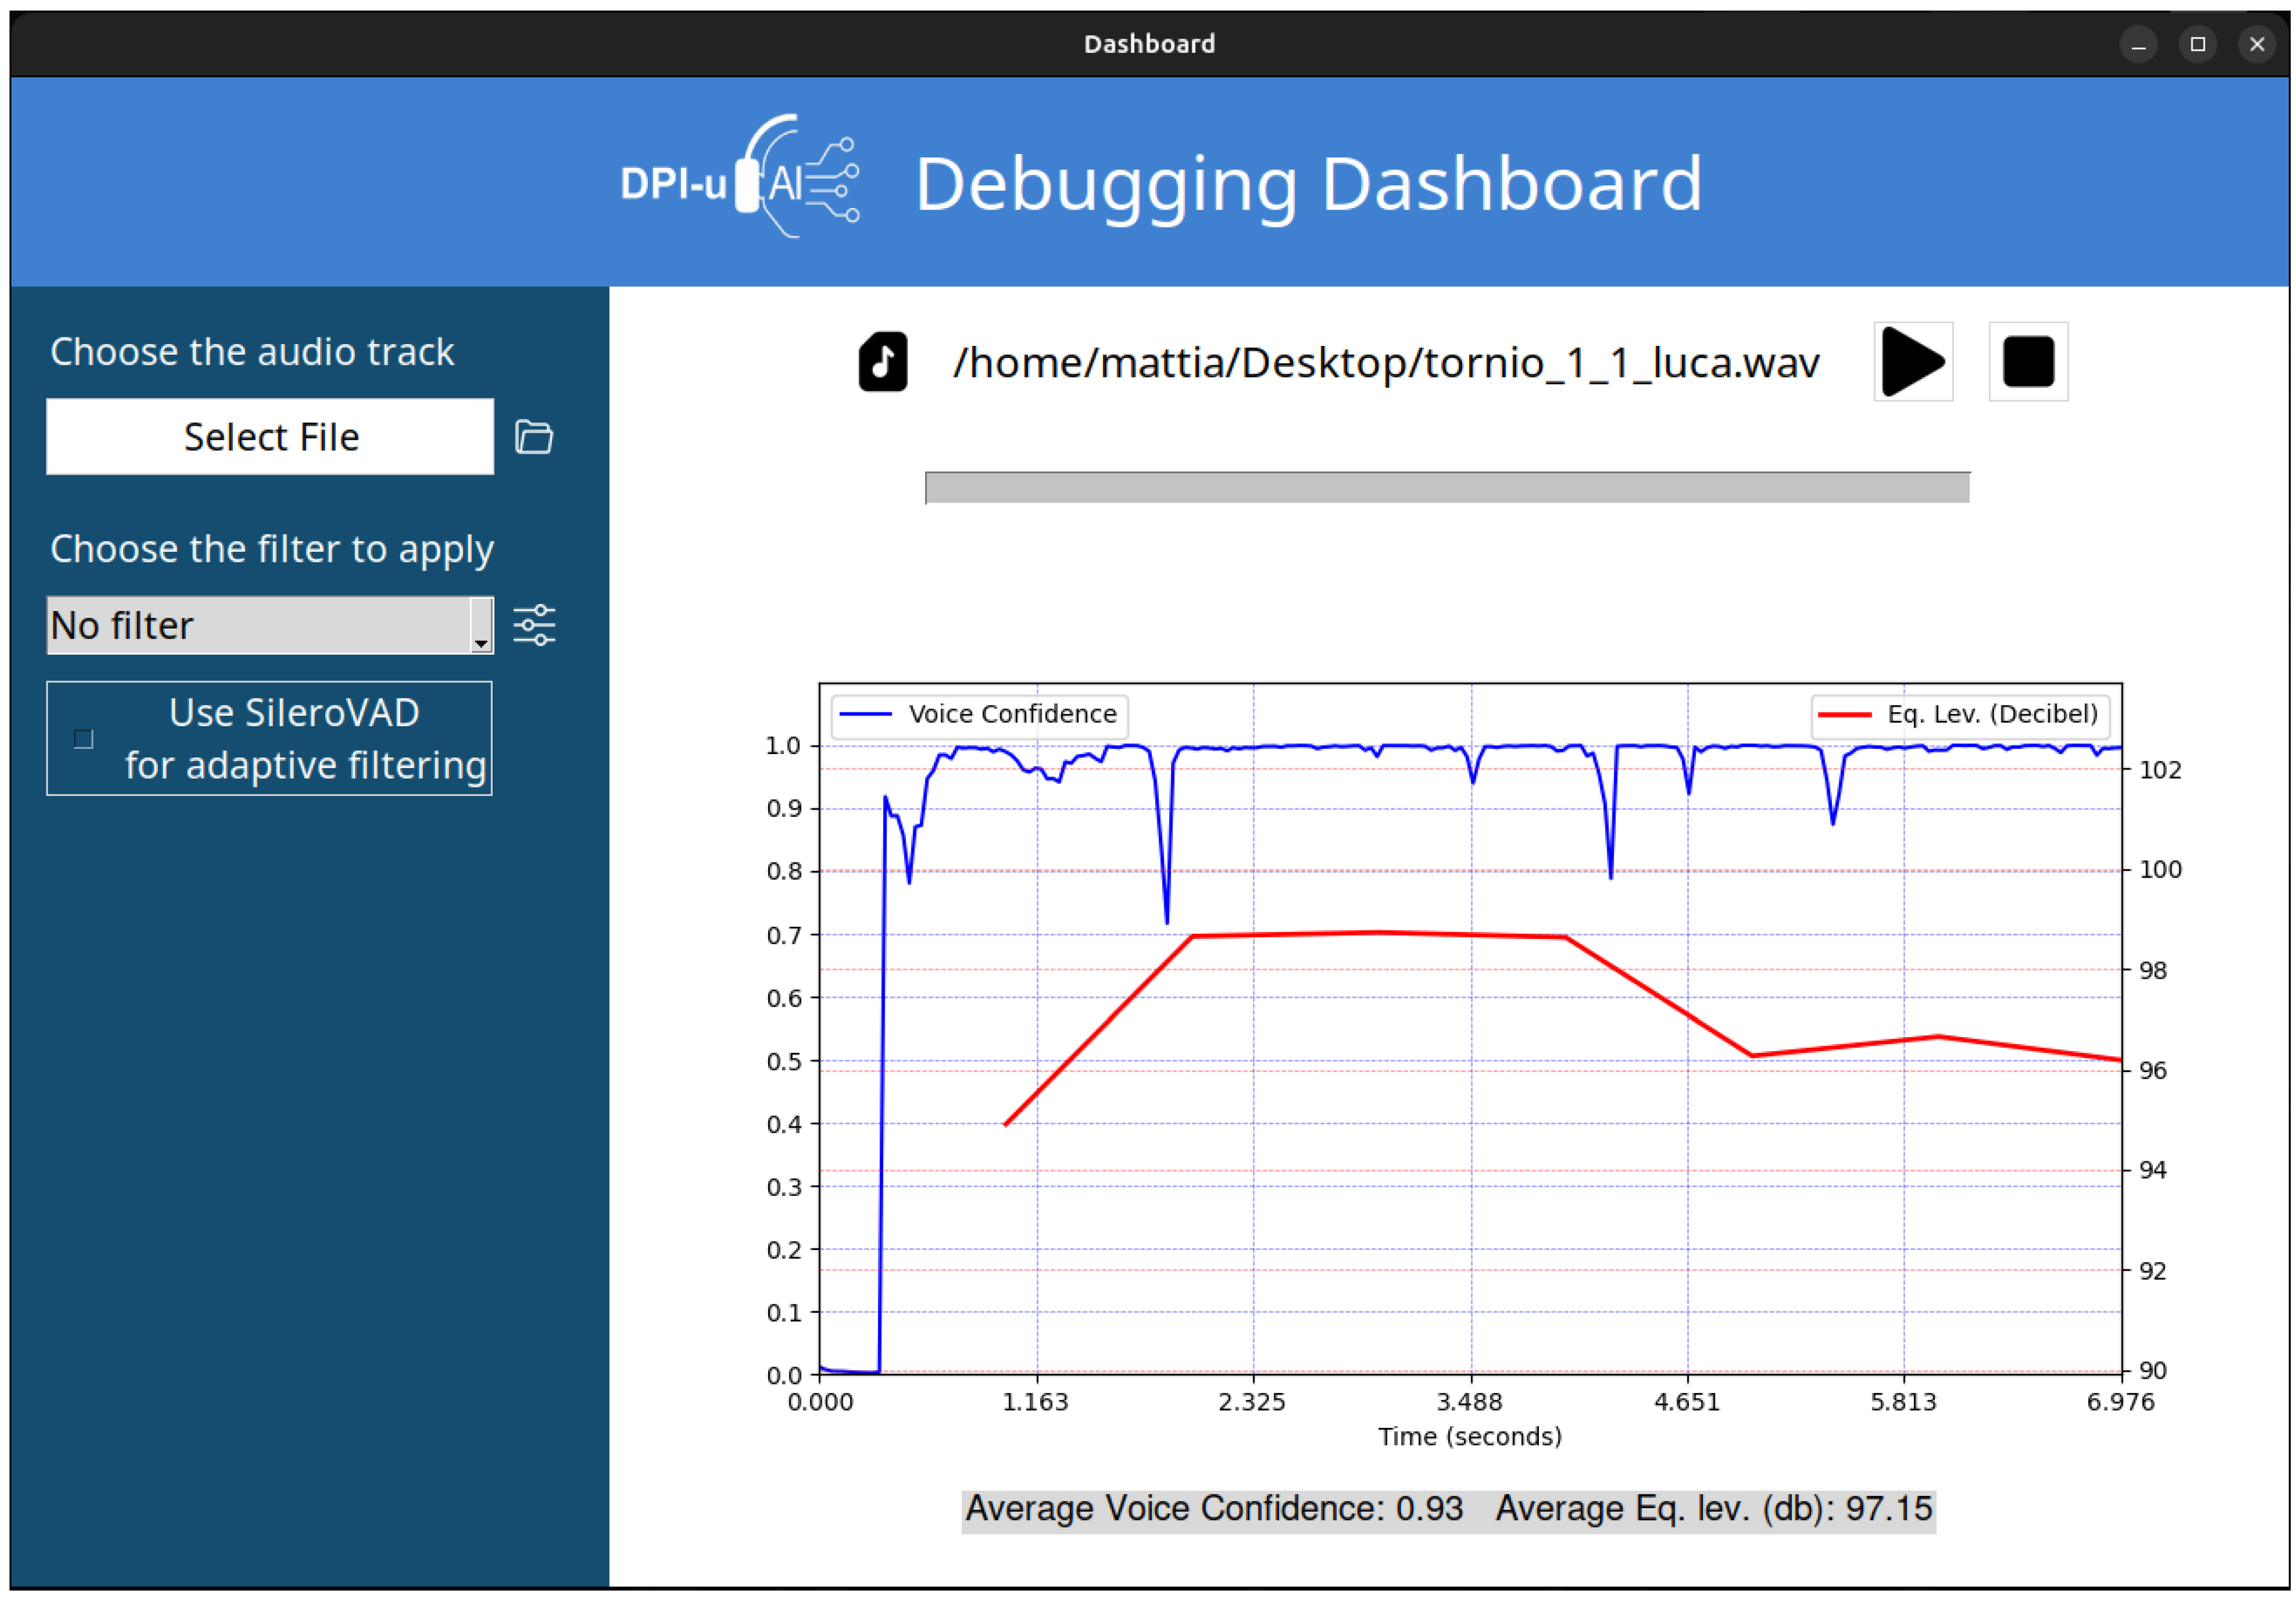Image resolution: width=2296 pixels, height=1599 pixels.
Task: Open the No filter dropdown
Action: point(270,626)
